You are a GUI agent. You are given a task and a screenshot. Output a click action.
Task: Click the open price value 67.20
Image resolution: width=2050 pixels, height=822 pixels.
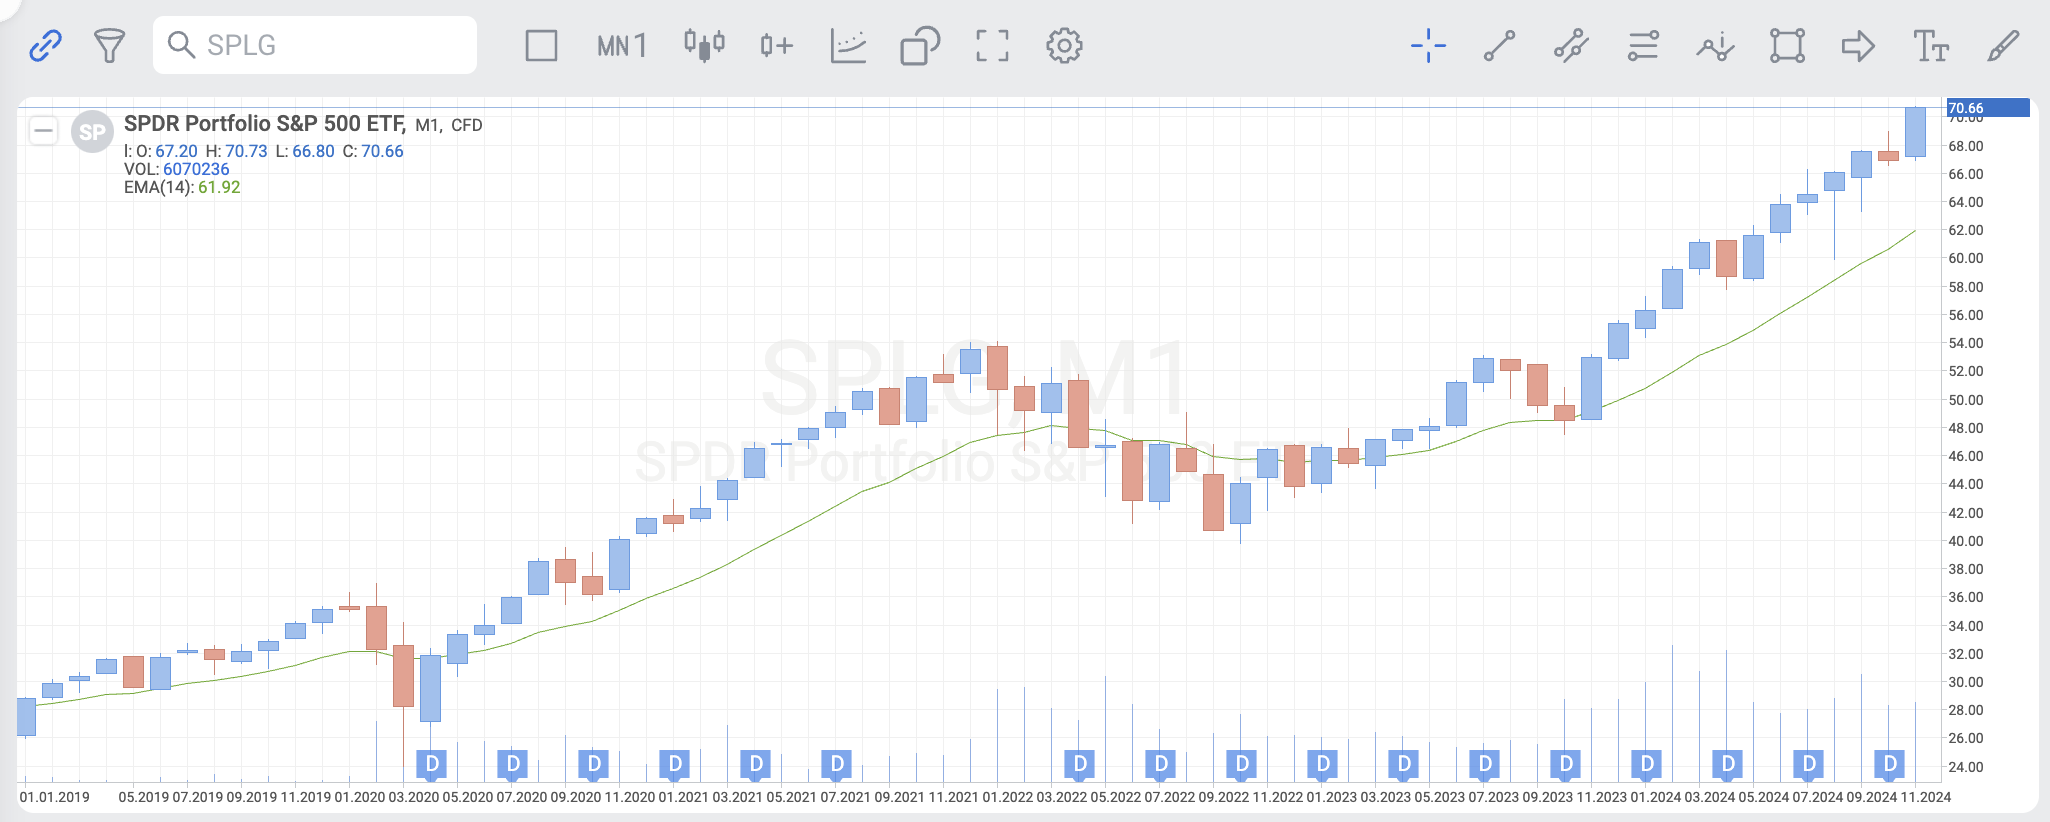tap(176, 152)
